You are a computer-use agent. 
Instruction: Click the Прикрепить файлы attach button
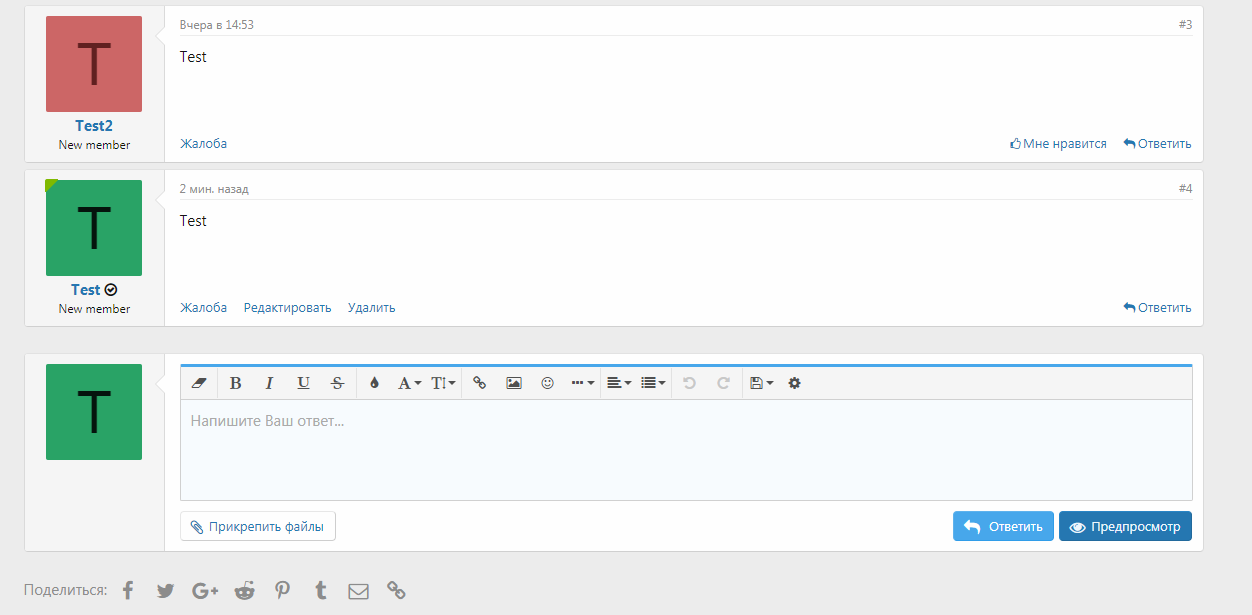(258, 526)
